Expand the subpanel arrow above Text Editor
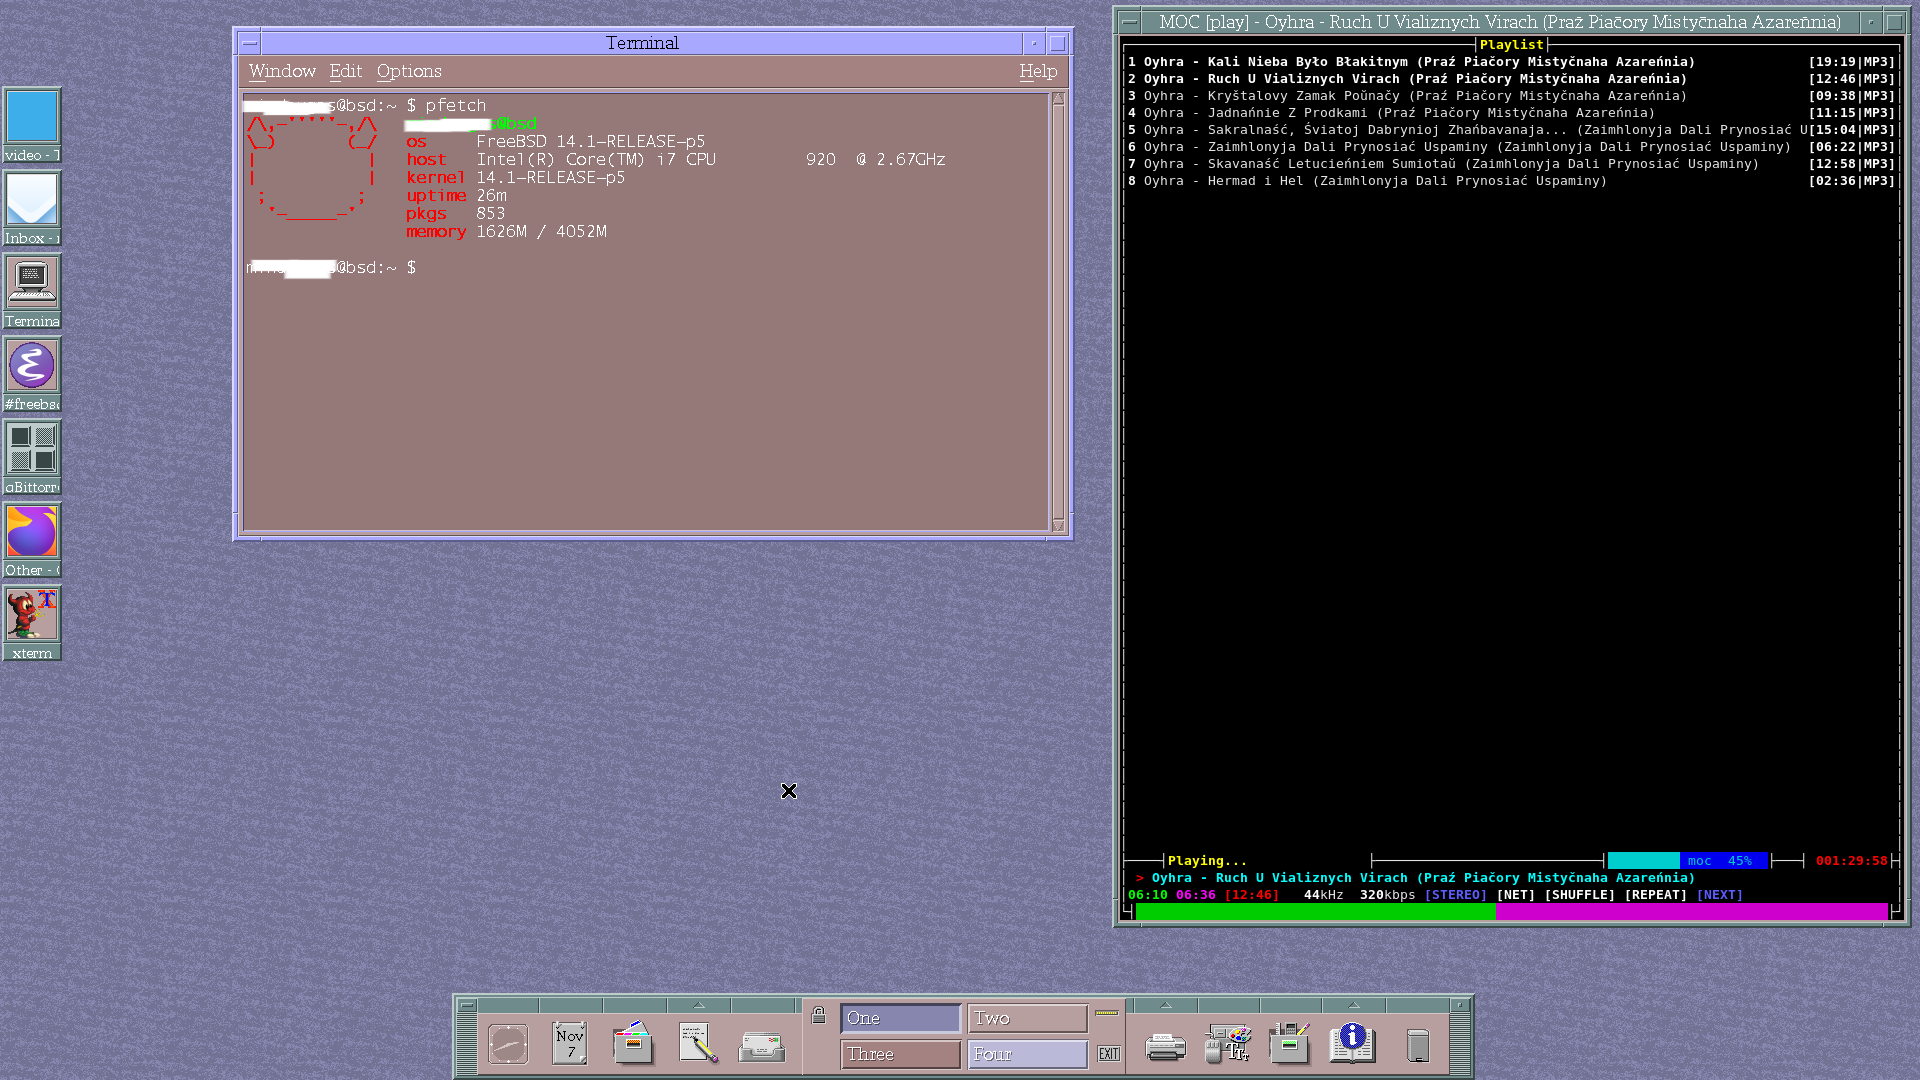This screenshot has width=1920, height=1080. coord(699,1005)
